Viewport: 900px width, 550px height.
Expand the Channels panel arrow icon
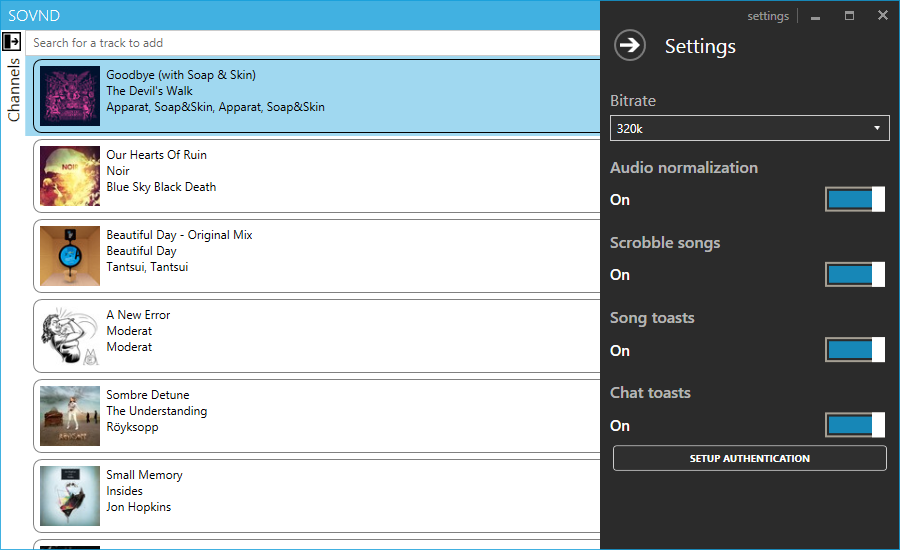click(x=12, y=42)
